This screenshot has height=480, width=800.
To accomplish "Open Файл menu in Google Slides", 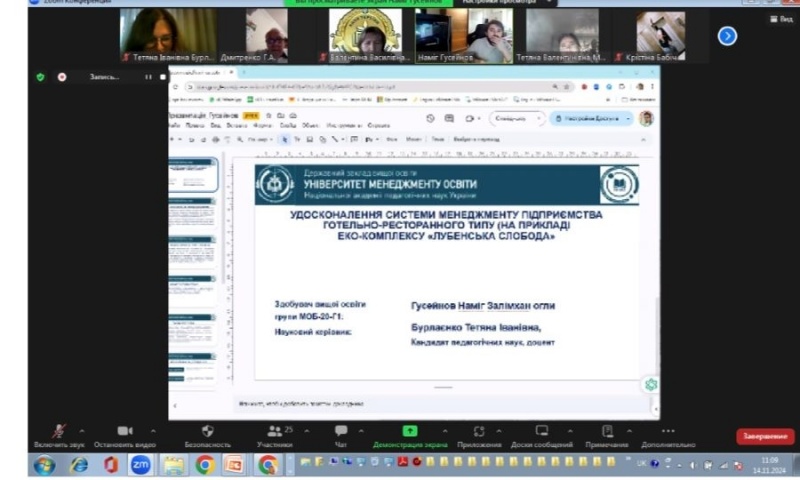I will tap(174, 125).
